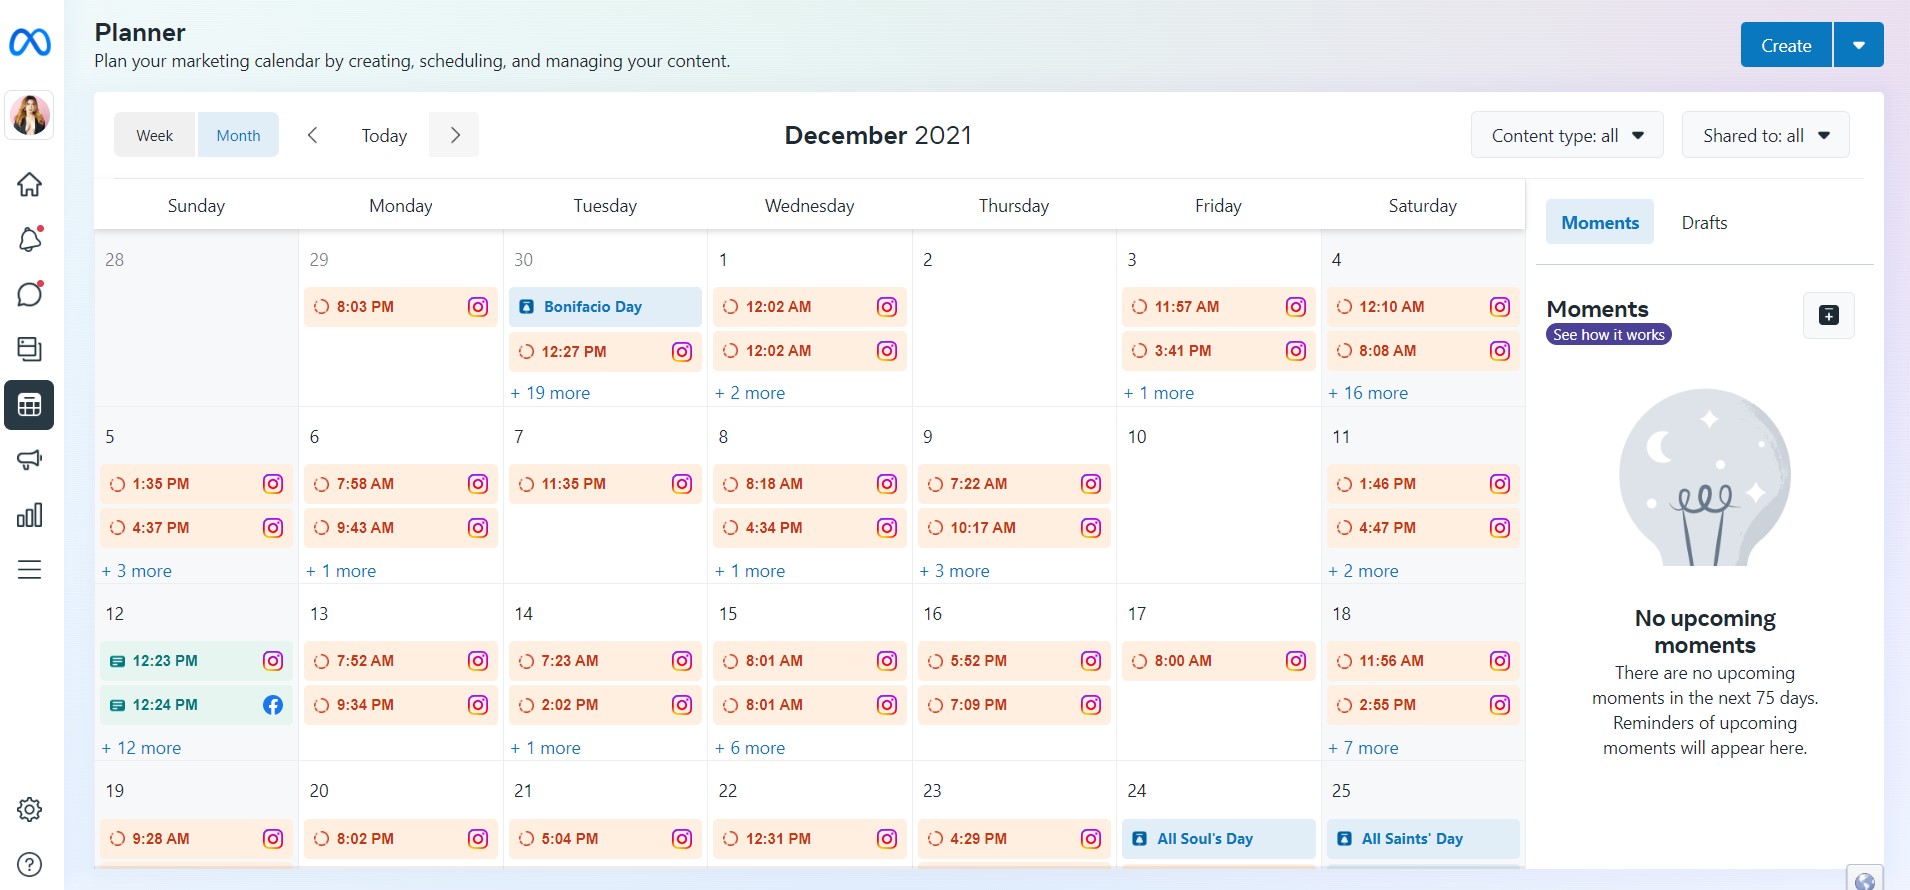Image resolution: width=1910 pixels, height=890 pixels.
Task: Expand + 1 more on Dec 3
Action: (x=1159, y=393)
